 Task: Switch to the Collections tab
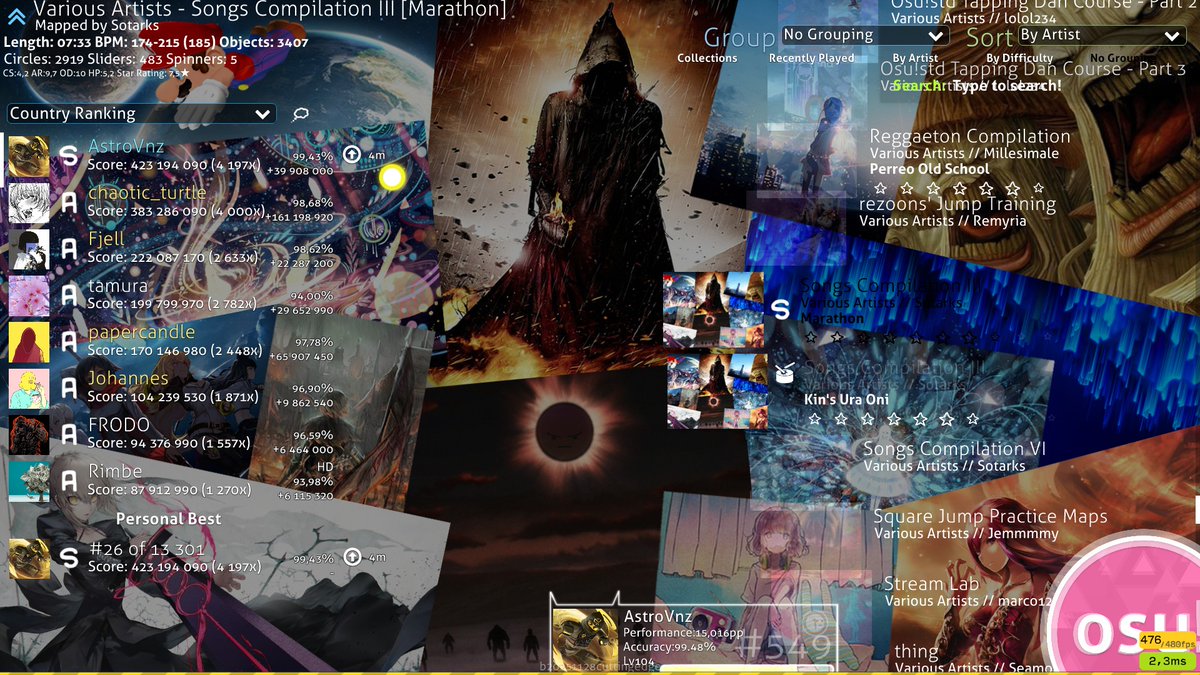pos(707,58)
